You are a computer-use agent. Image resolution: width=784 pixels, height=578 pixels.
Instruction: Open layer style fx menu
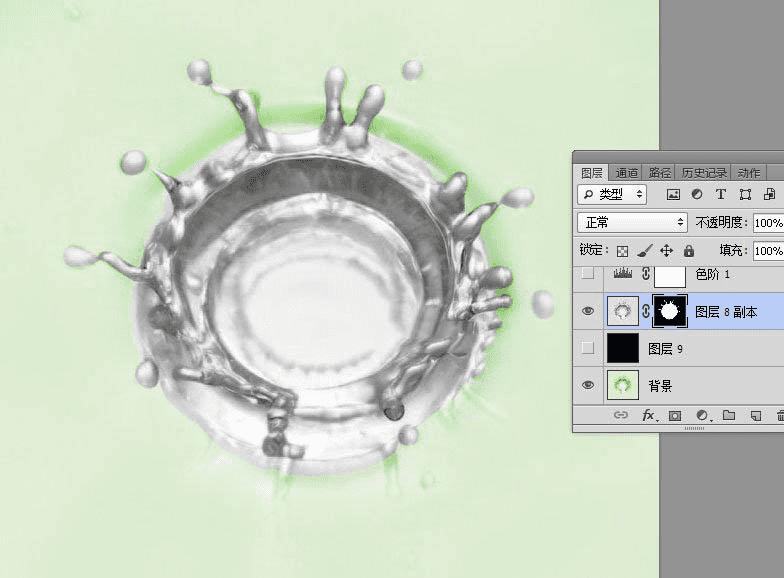tap(649, 416)
